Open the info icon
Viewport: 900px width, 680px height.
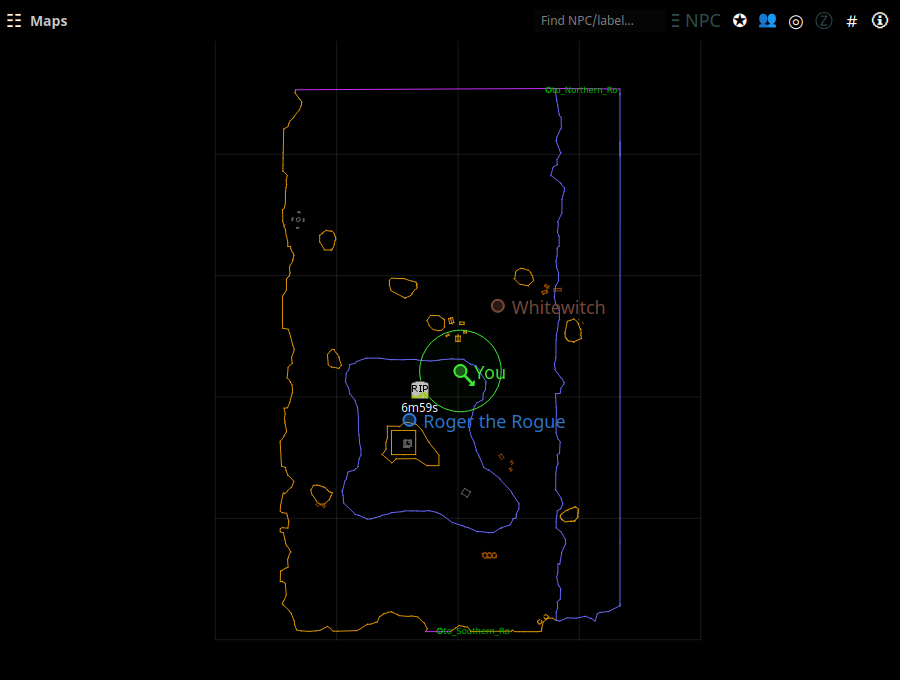pos(880,21)
